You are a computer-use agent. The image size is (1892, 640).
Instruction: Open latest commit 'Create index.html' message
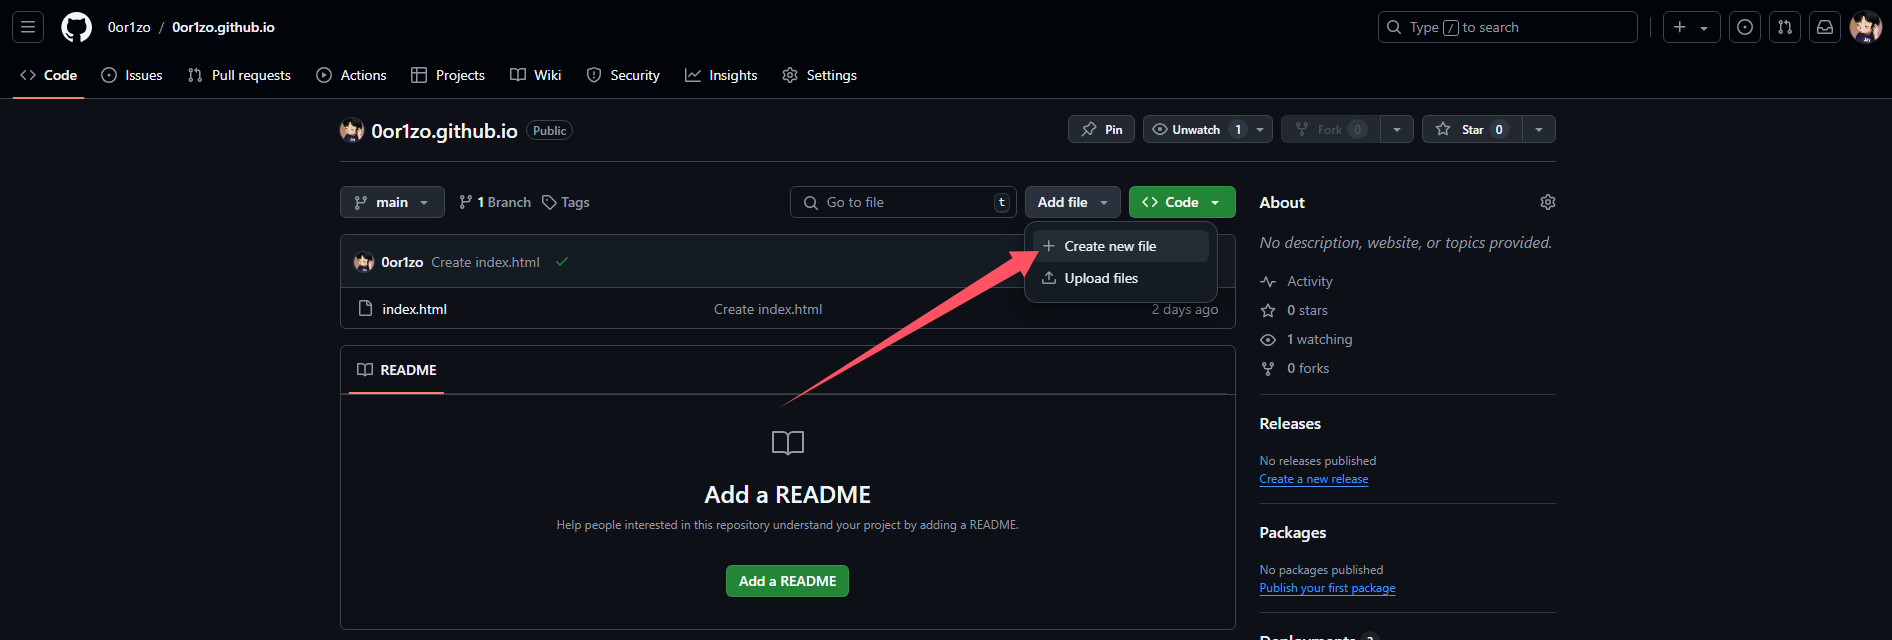[x=485, y=262]
